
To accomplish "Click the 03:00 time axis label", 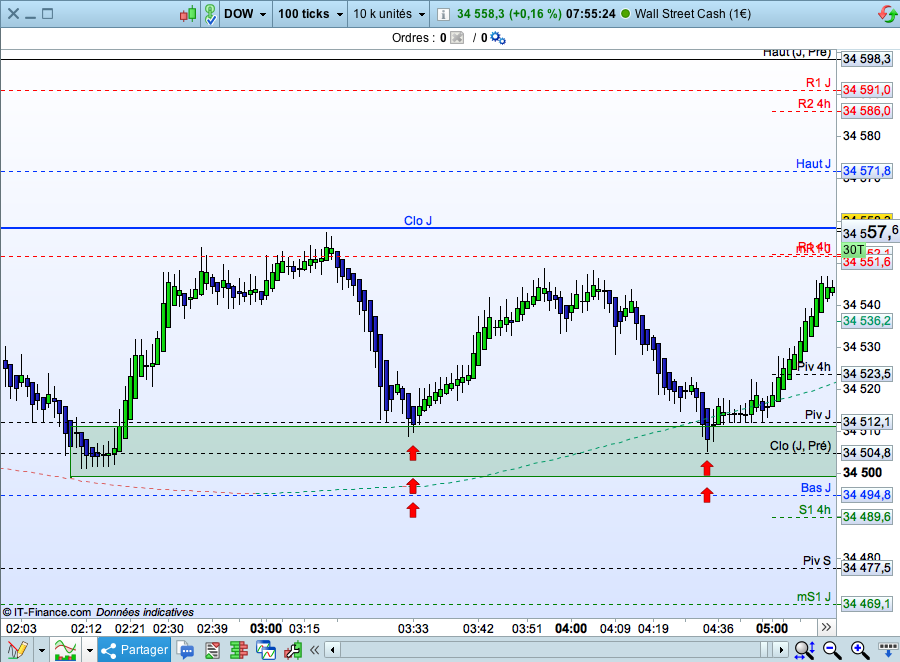I will (x=266, y=629).
